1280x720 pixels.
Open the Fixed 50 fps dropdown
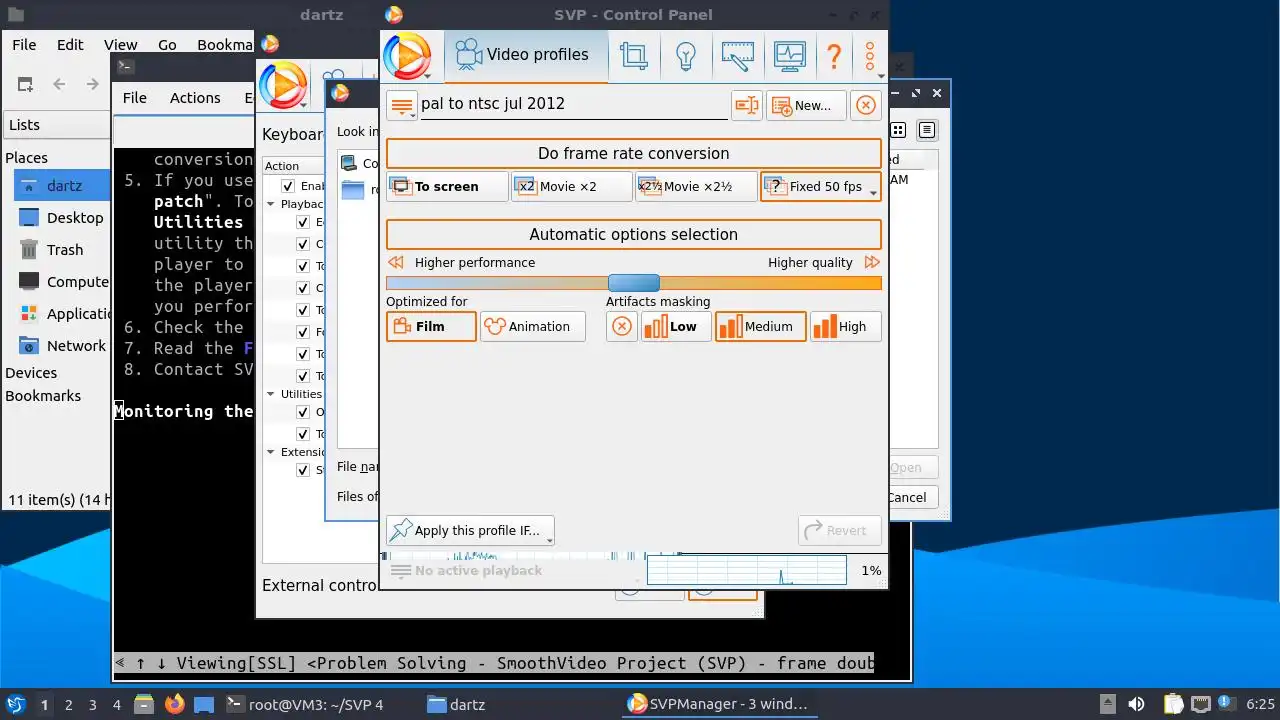pyautogui.click(x=820, y=187)
